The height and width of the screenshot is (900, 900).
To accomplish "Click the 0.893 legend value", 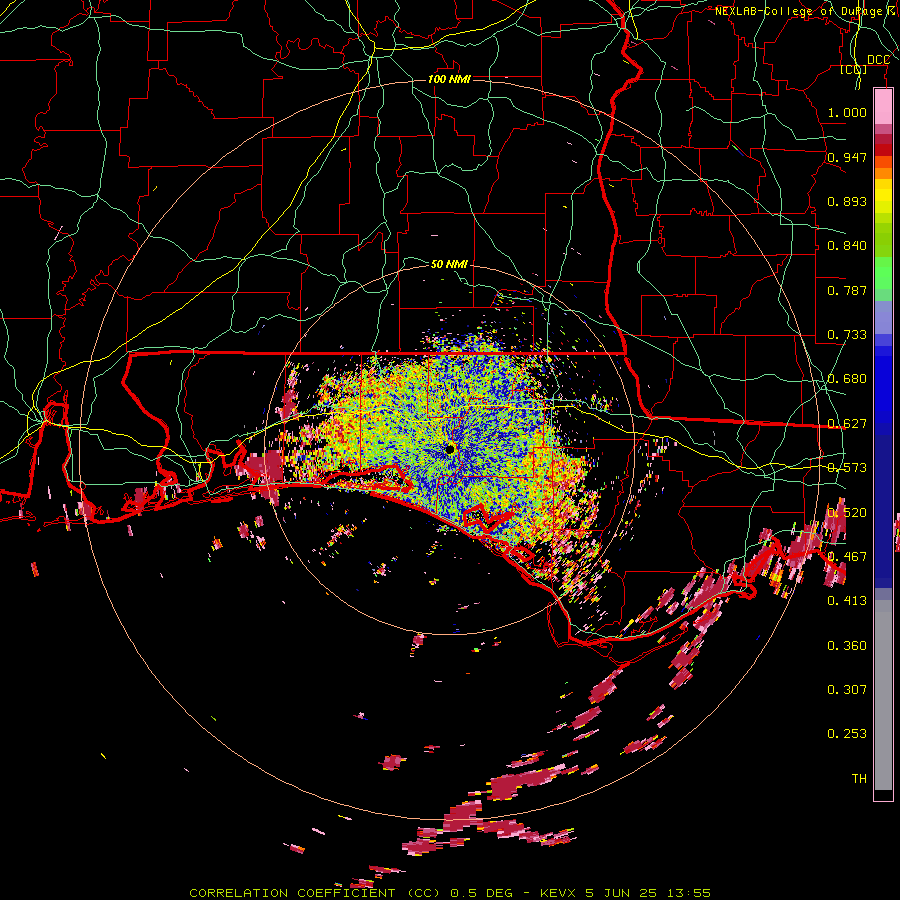I will 847,201.
